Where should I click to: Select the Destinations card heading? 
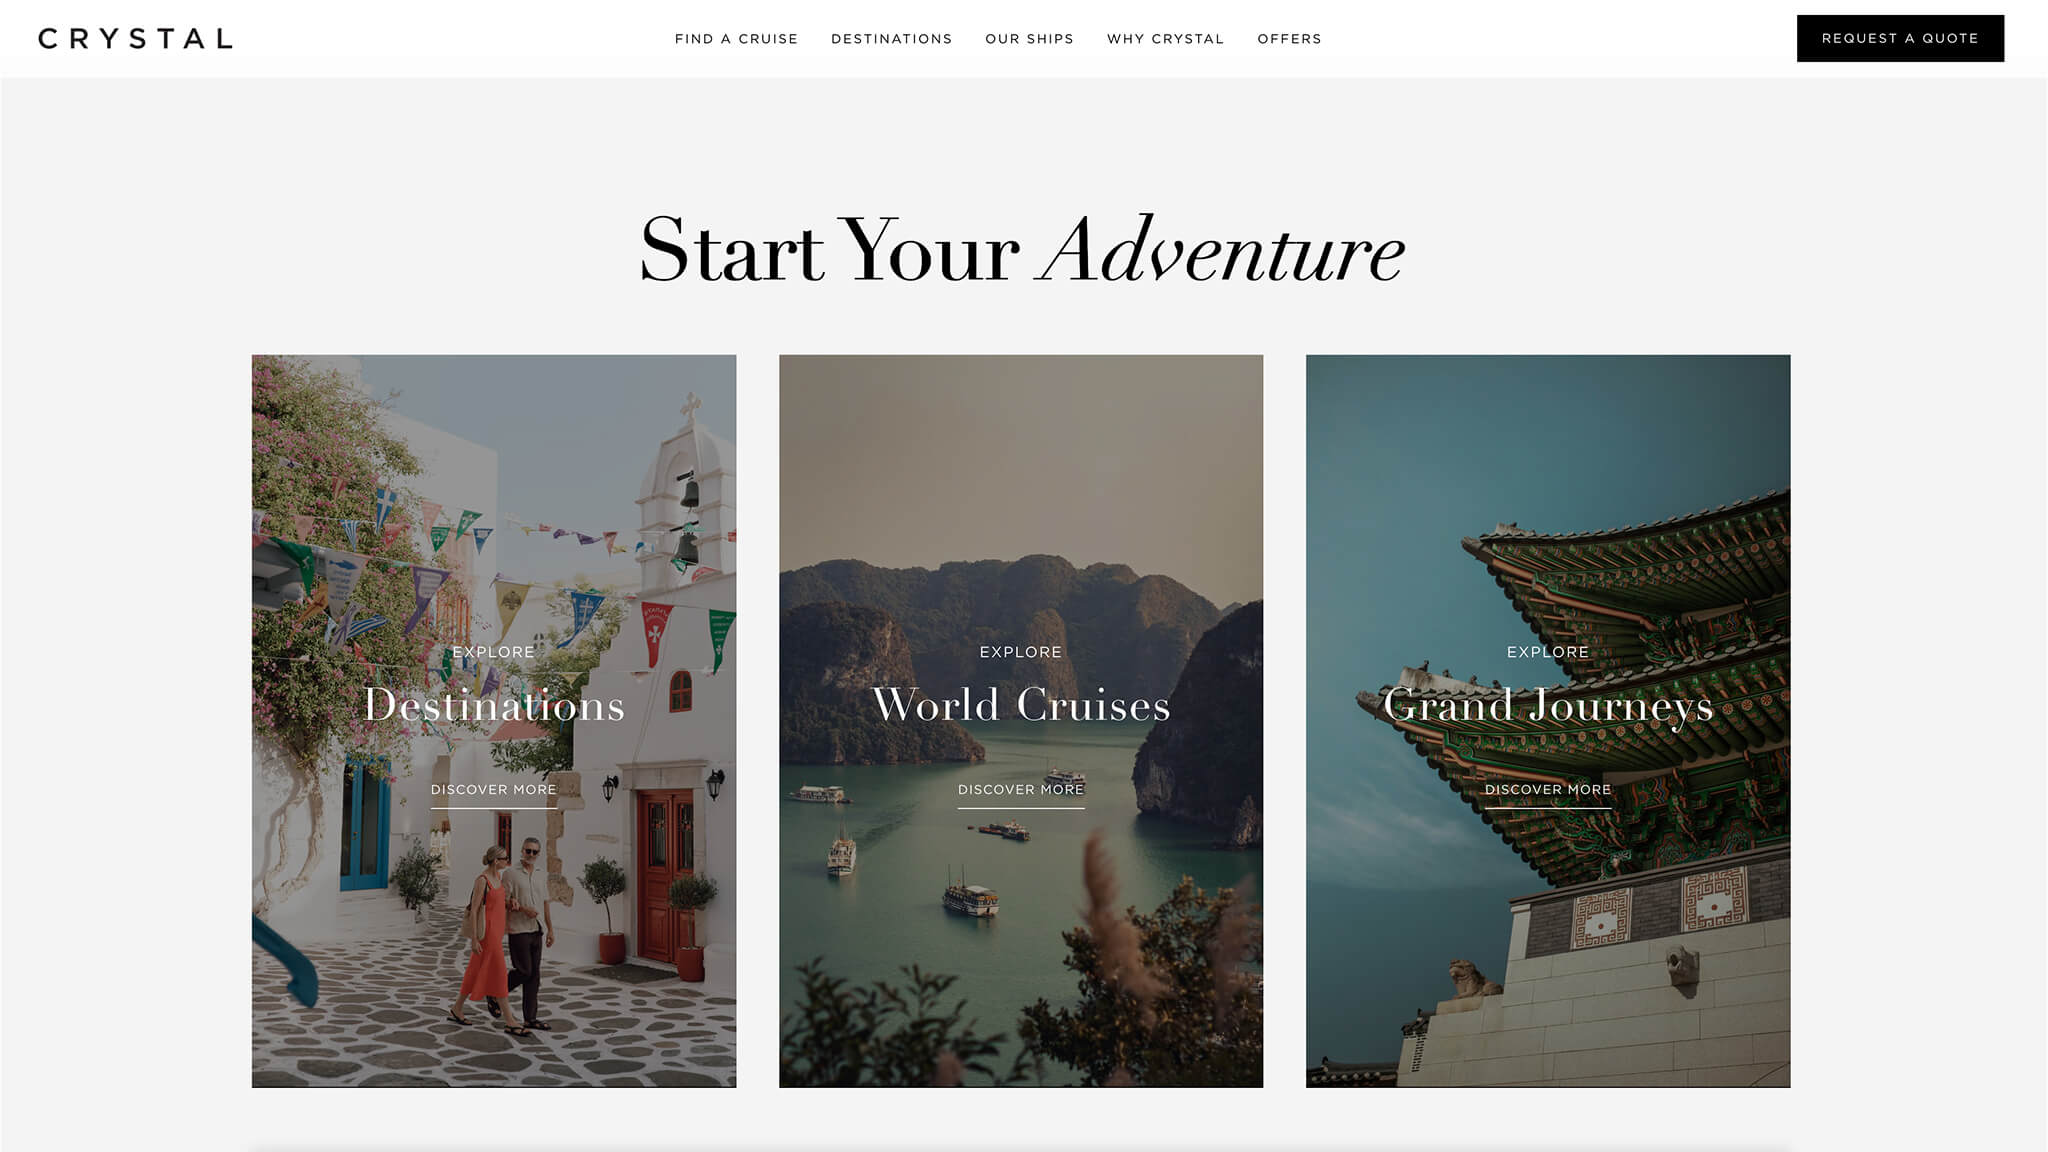(494, 705)
